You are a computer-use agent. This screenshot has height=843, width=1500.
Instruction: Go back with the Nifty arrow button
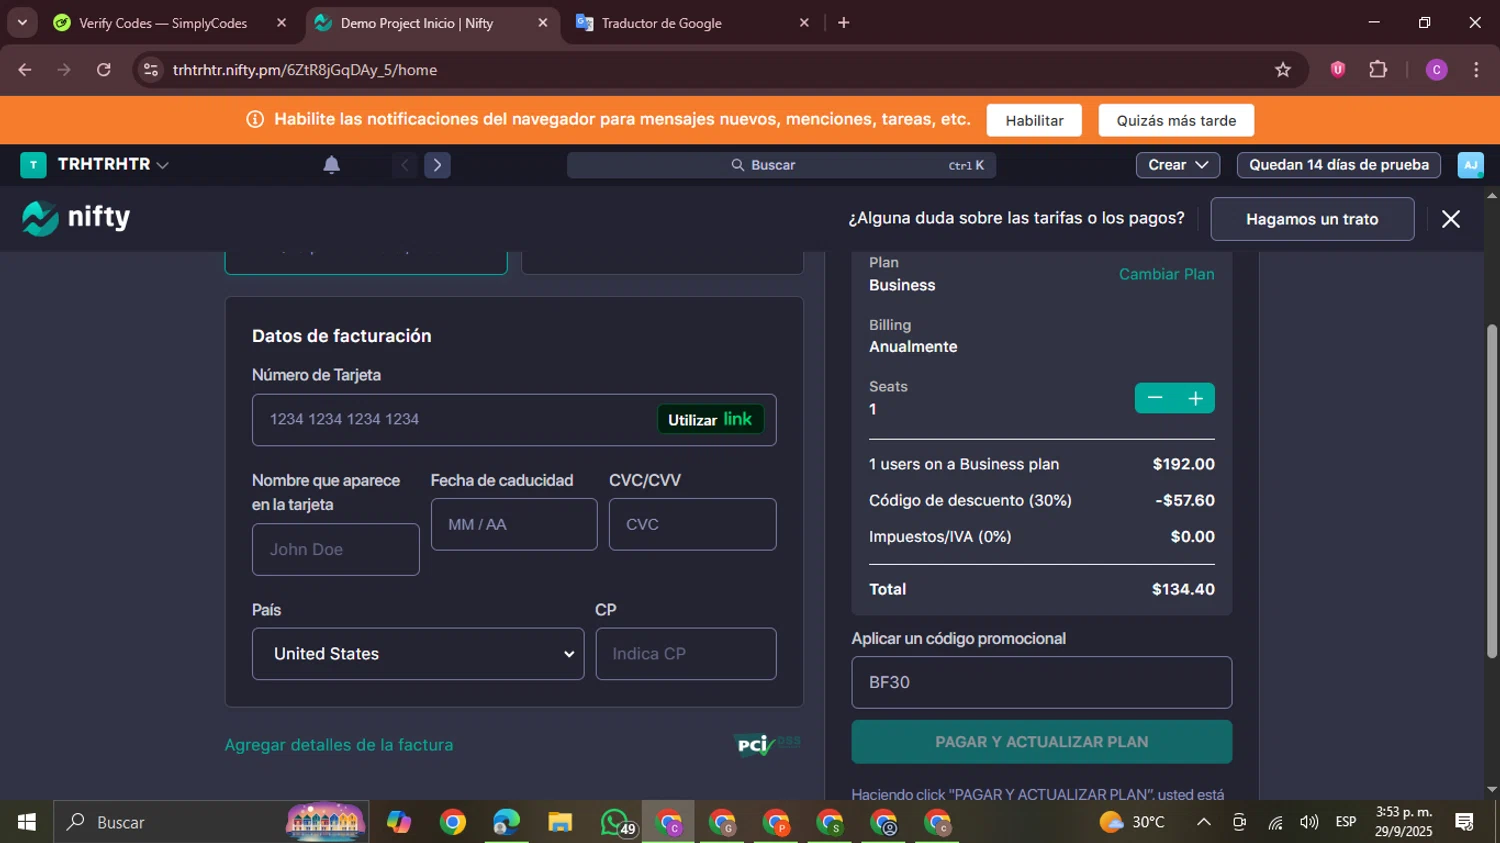click(x=405, y=165)
